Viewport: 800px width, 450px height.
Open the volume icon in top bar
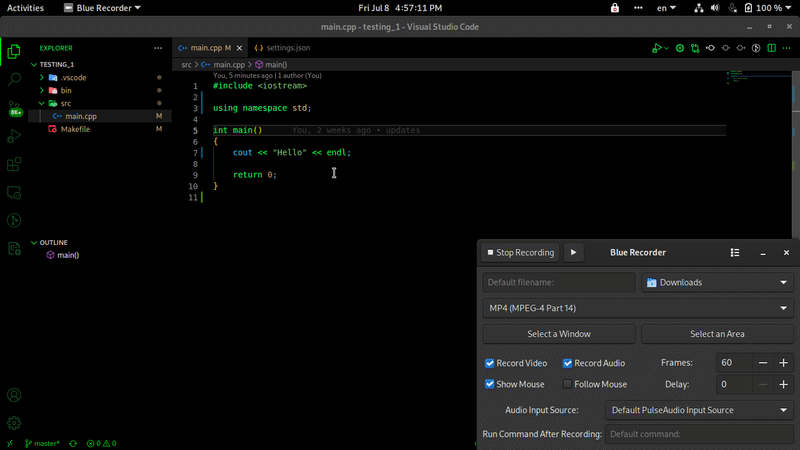(715, 8)
